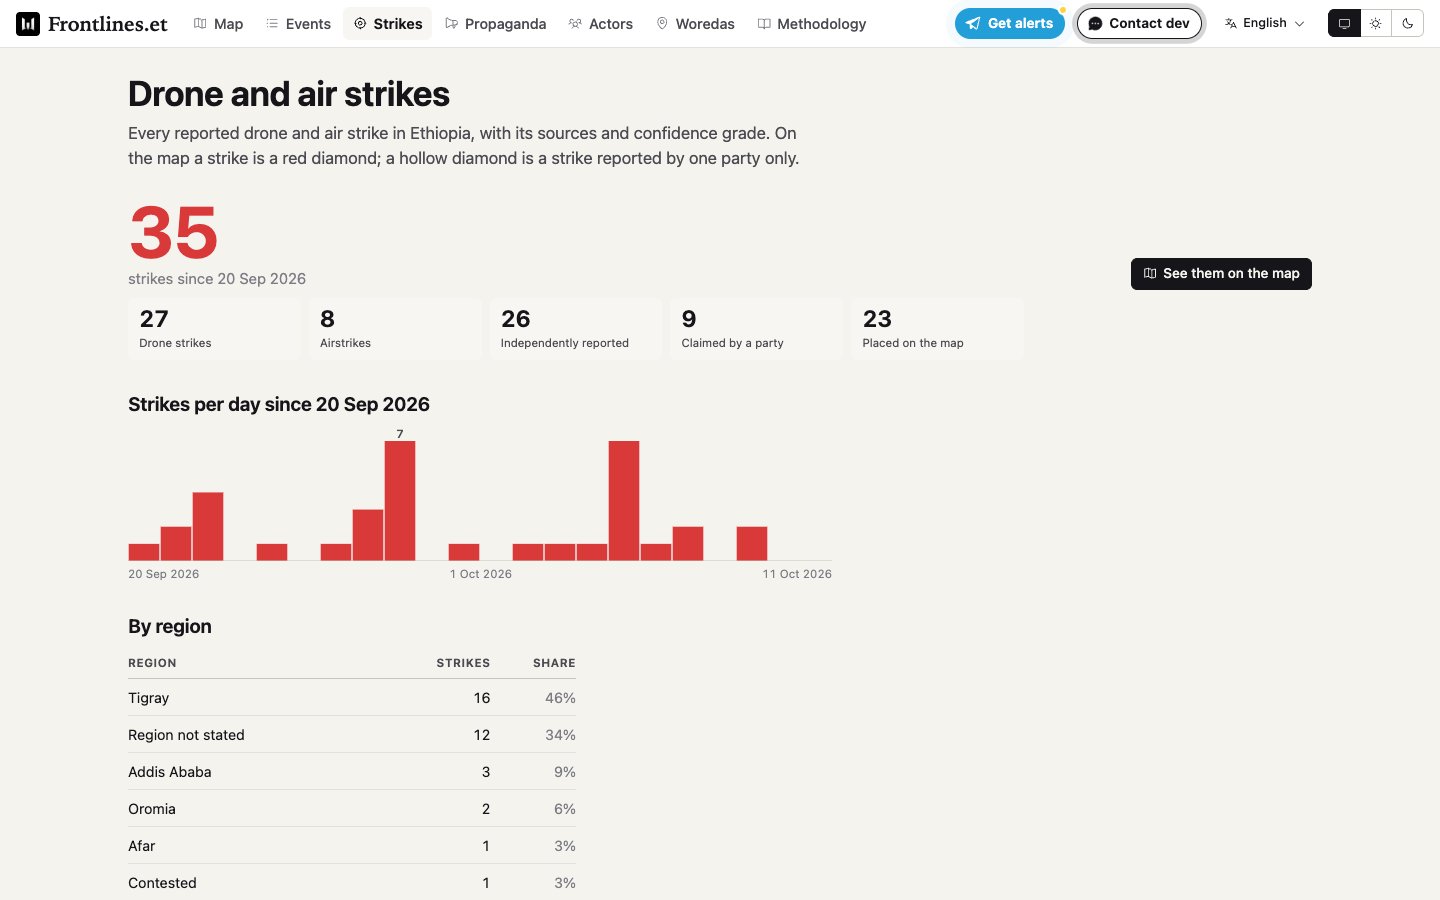Select the 8 Airstrikes card

[395, 328]
